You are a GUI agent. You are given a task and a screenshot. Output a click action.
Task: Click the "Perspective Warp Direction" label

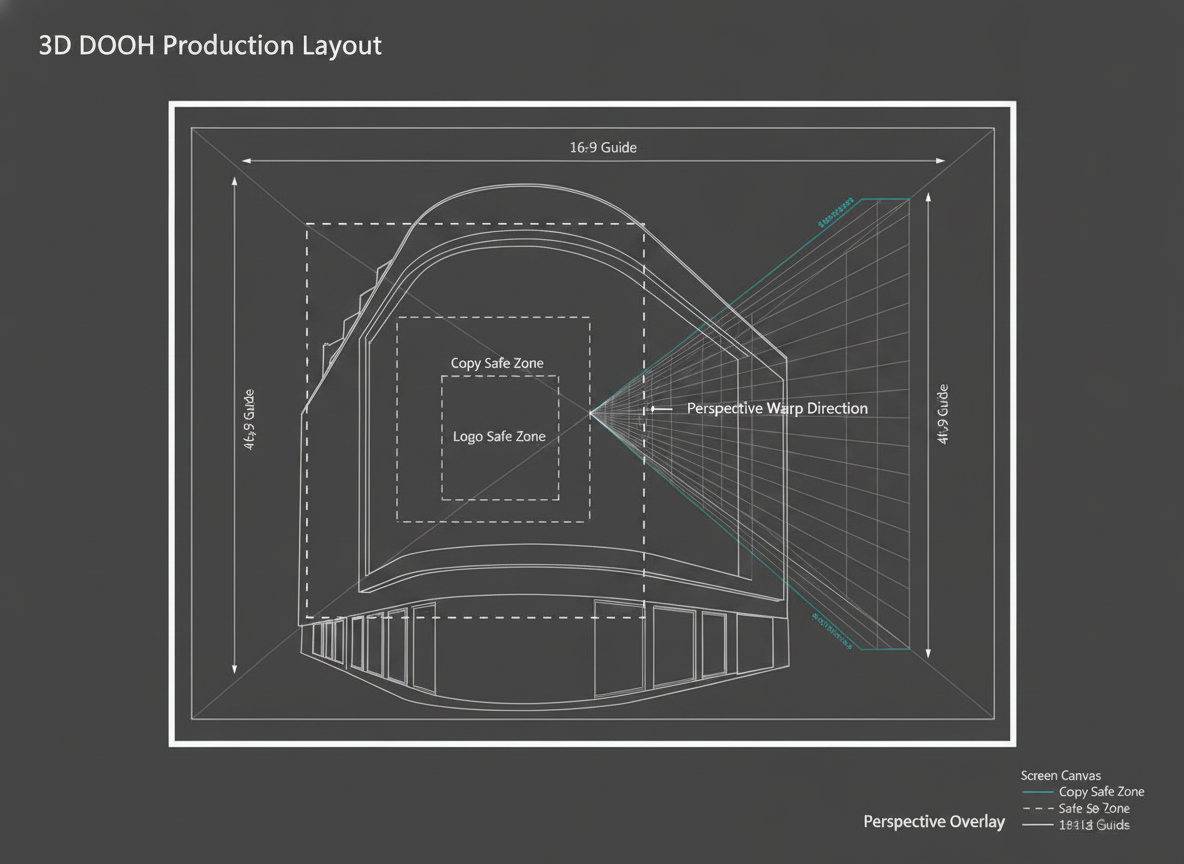click(777, 409)
